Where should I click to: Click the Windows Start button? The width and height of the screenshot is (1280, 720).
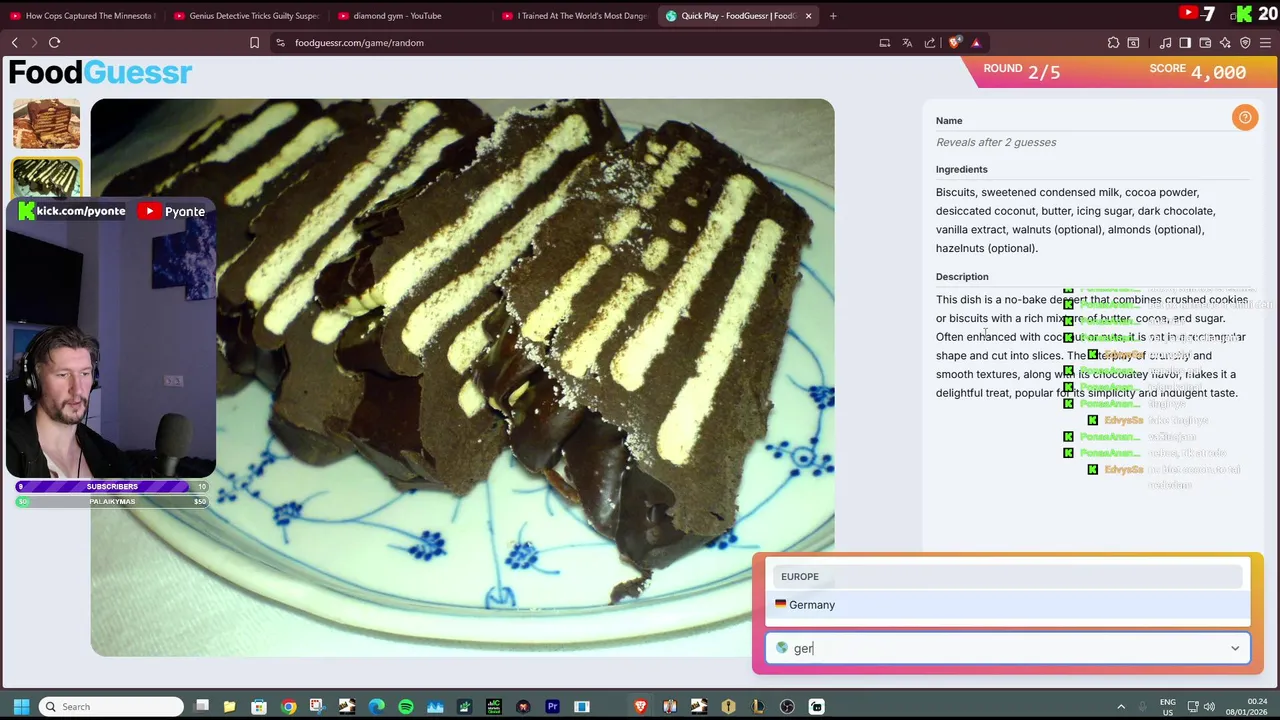coord(21,707)
